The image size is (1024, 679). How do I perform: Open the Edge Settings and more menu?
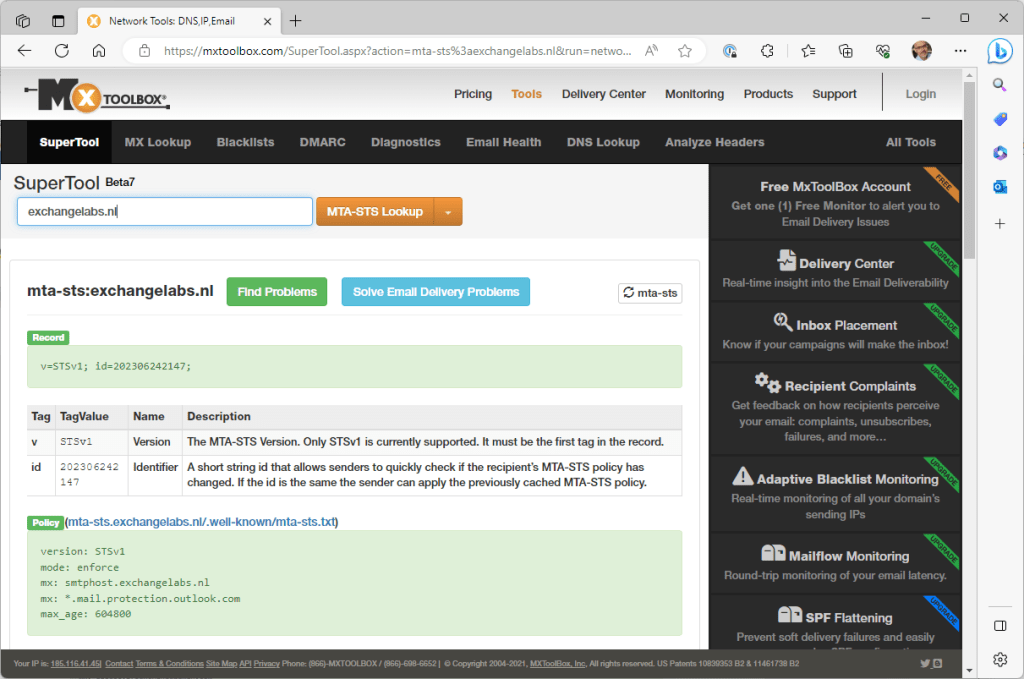point(958,51)
